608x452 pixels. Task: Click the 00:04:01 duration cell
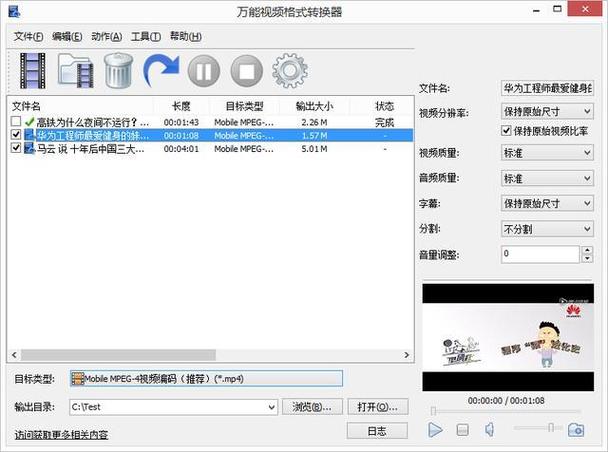pos(181,149)
